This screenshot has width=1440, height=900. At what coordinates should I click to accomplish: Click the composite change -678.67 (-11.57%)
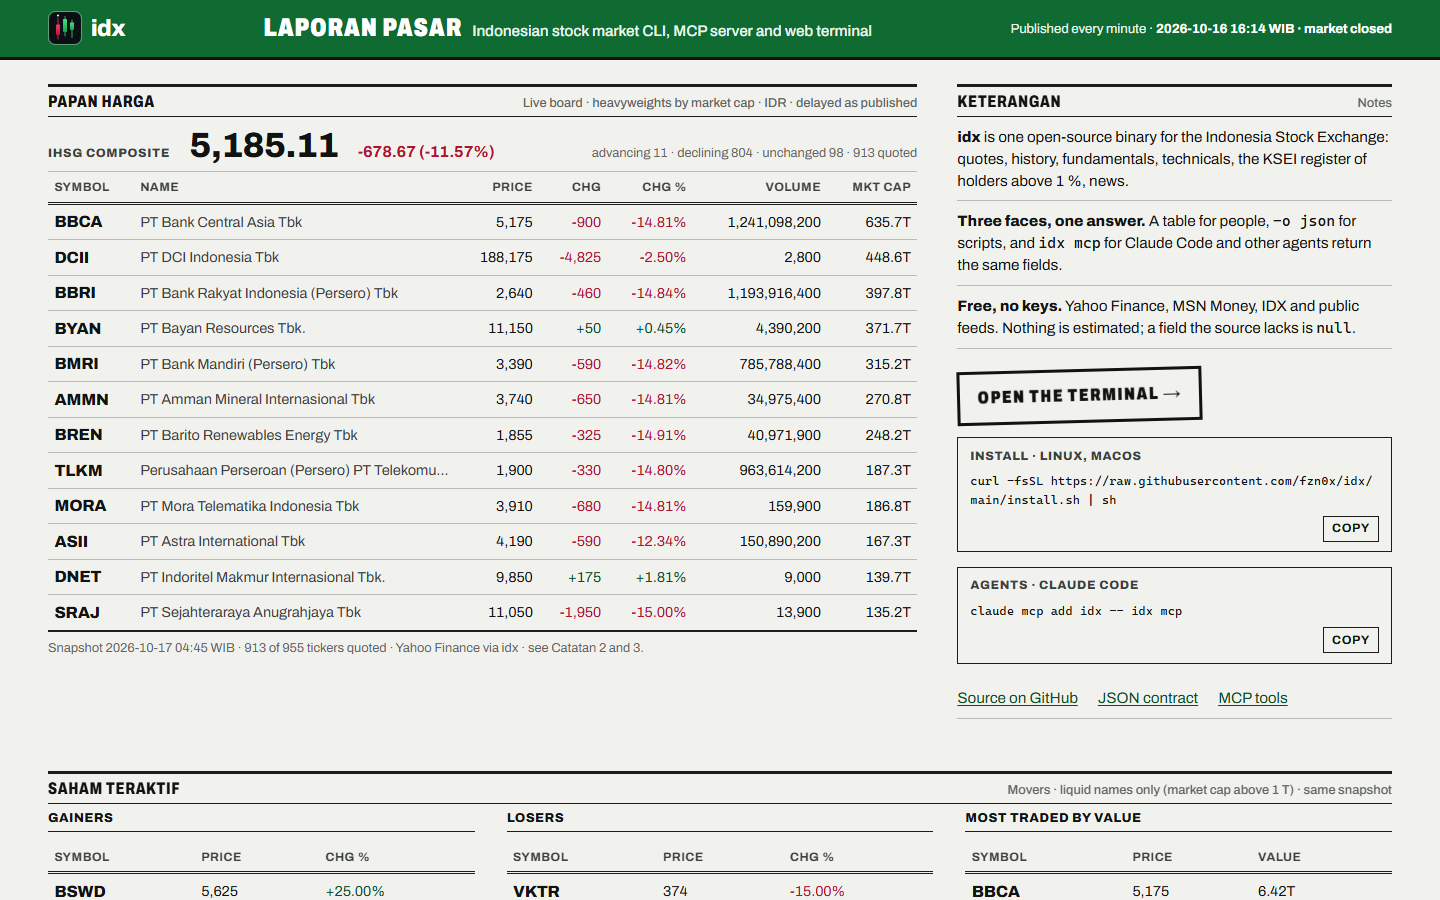click(426, 152)
